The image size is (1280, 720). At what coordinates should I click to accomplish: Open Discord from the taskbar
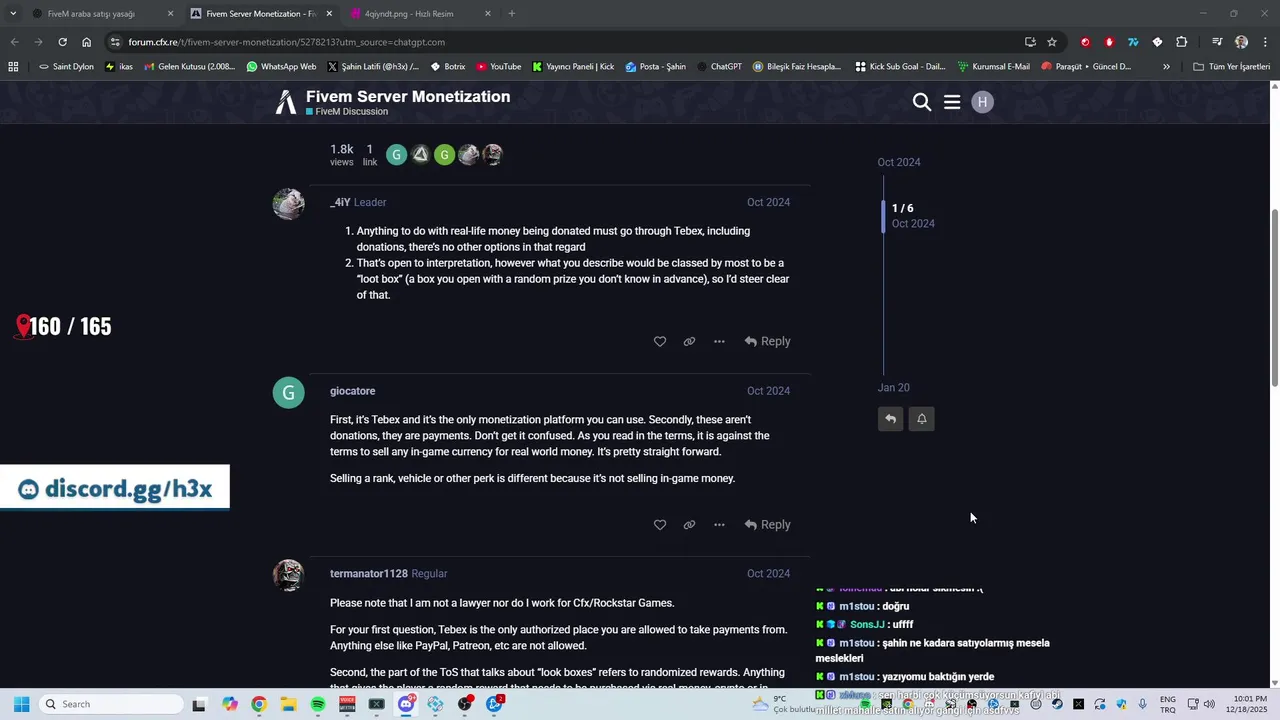(x=406, y=704)
